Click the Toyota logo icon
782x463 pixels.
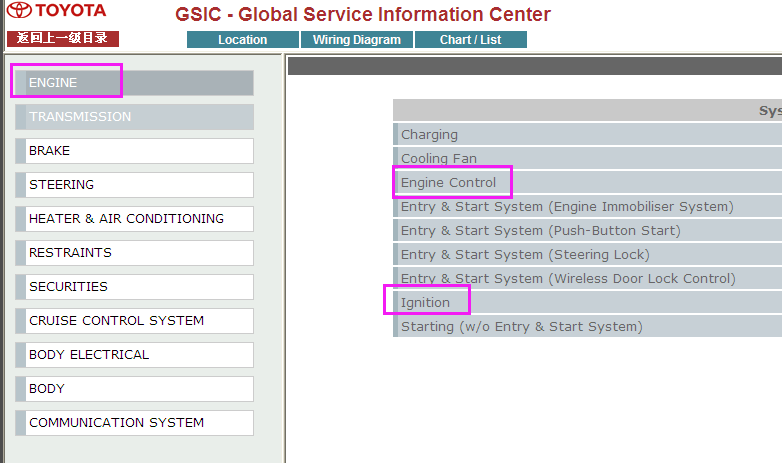(19, 11)
